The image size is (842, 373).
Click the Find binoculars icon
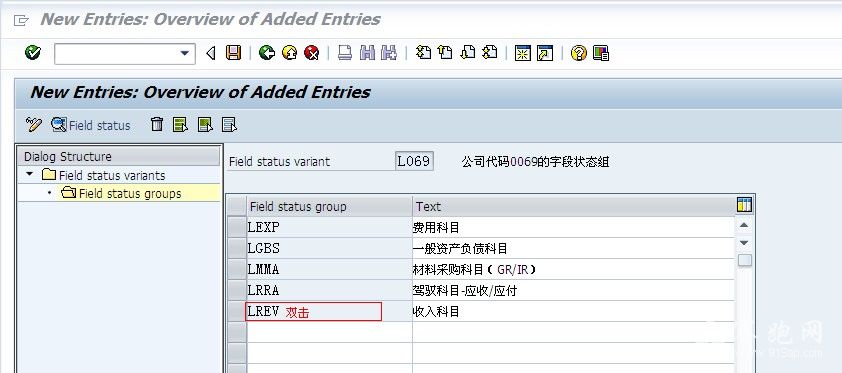tap(367, 53)
